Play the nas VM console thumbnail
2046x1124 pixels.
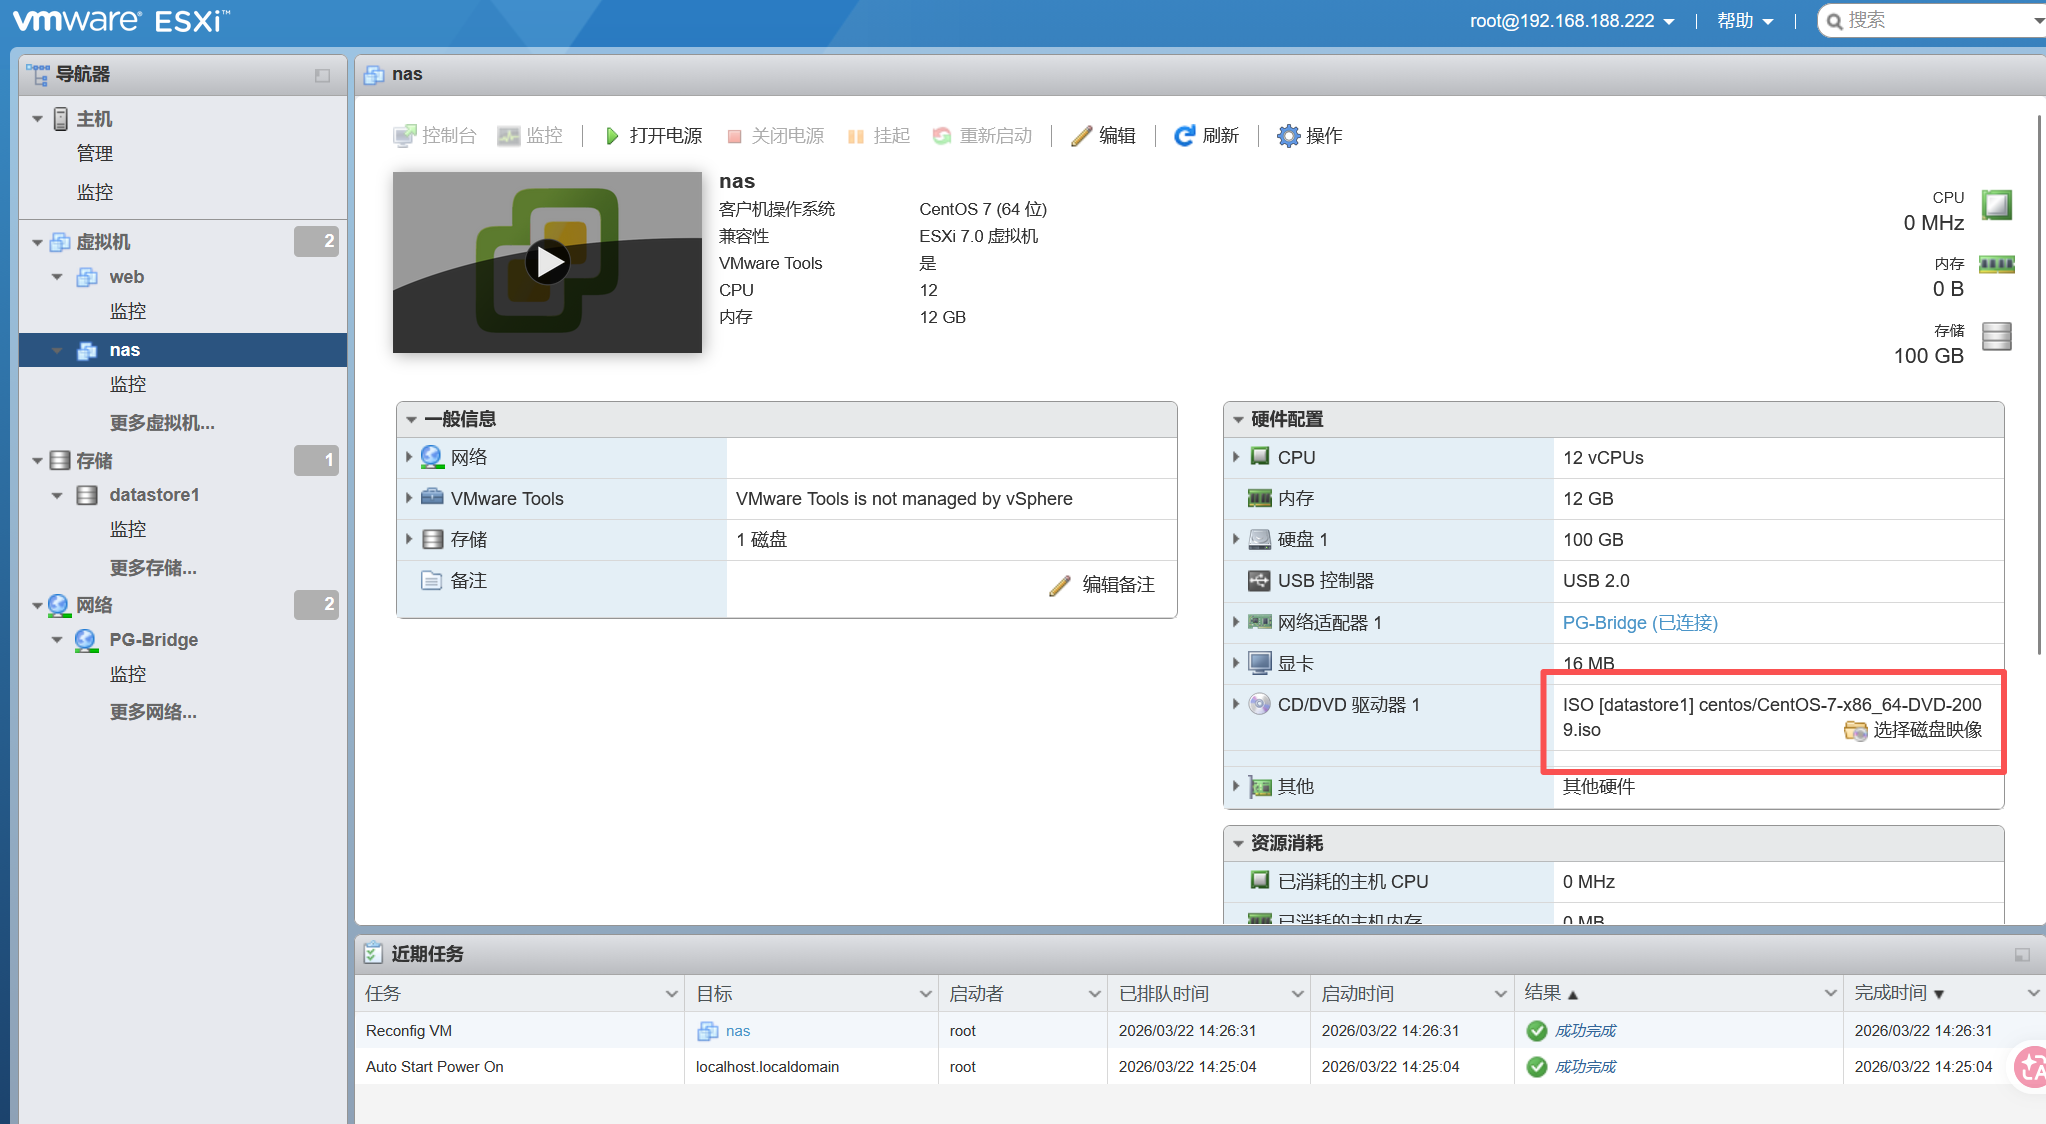click(x=547, y=262)
